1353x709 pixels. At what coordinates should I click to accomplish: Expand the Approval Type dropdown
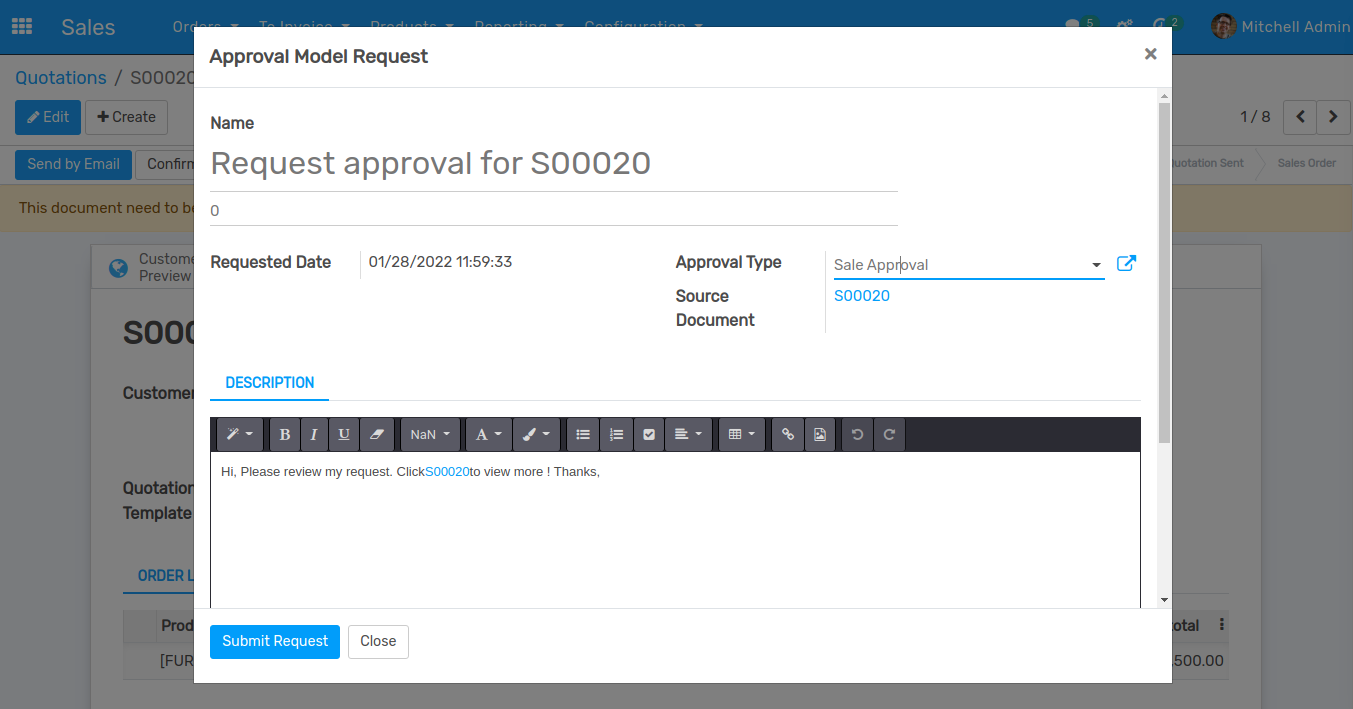pos(1096,265)
